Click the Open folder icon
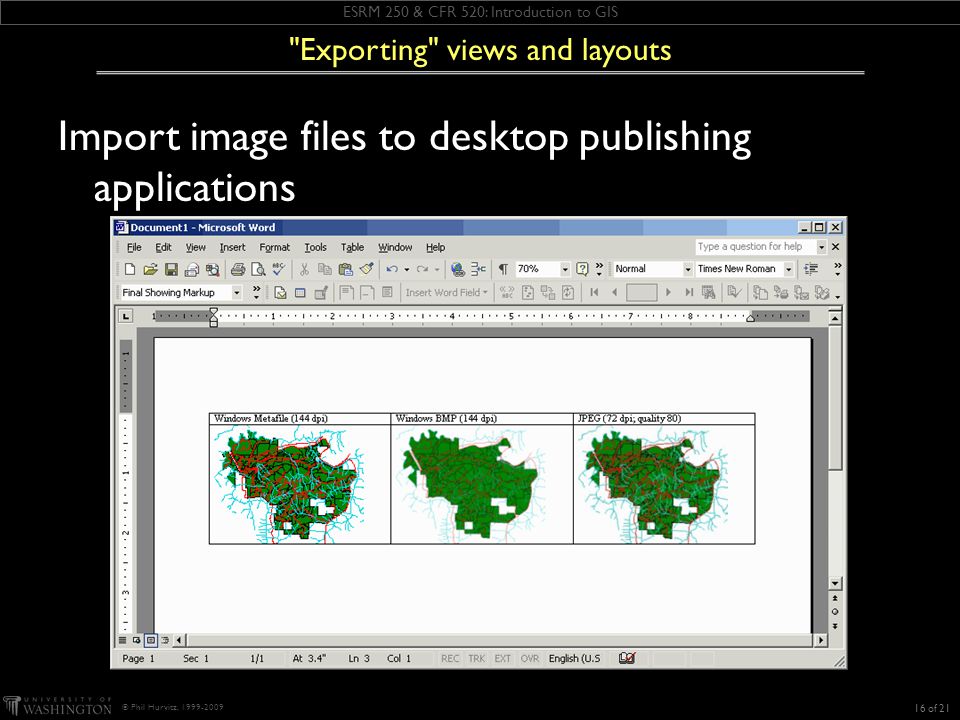This screenshot has width=960, height=720. pos(151,269)
